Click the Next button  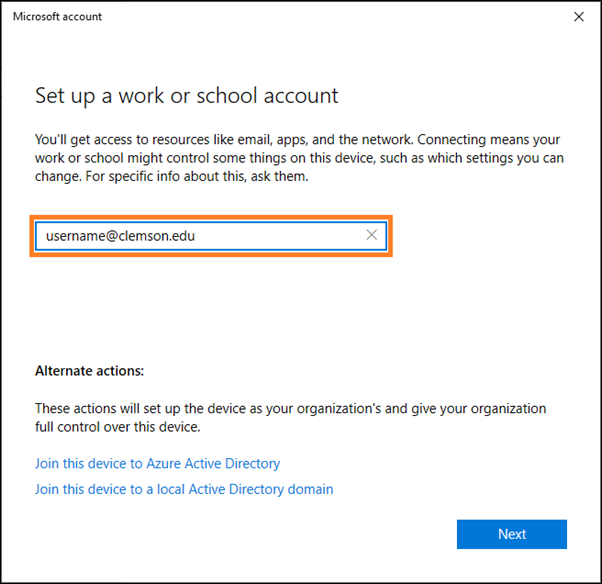point(511,534)
